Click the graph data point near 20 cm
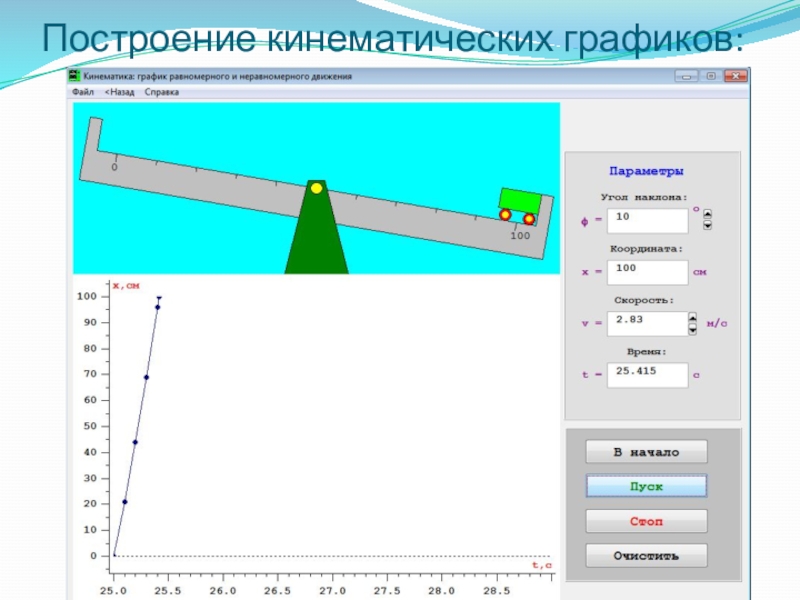The height and width of the screenshot is (600, 800). point(125,502)
